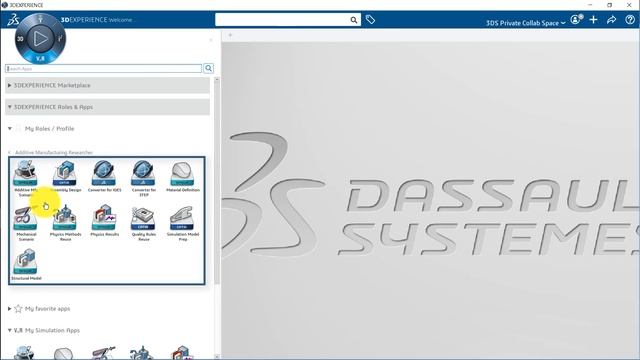Viewport: 640px width, 360px height.
Task: Click scrollbar up arrow in apps panel
Action: point(217,80)
